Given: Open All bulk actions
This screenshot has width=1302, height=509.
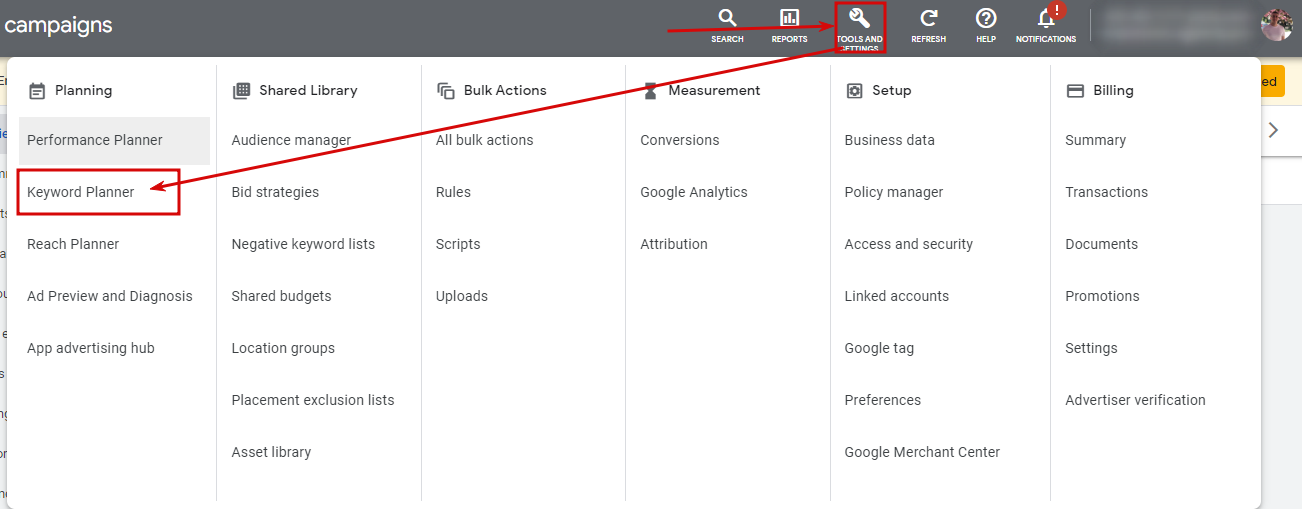Looking at the screenshot, I should pyautogui.click(x=484, y=140).
